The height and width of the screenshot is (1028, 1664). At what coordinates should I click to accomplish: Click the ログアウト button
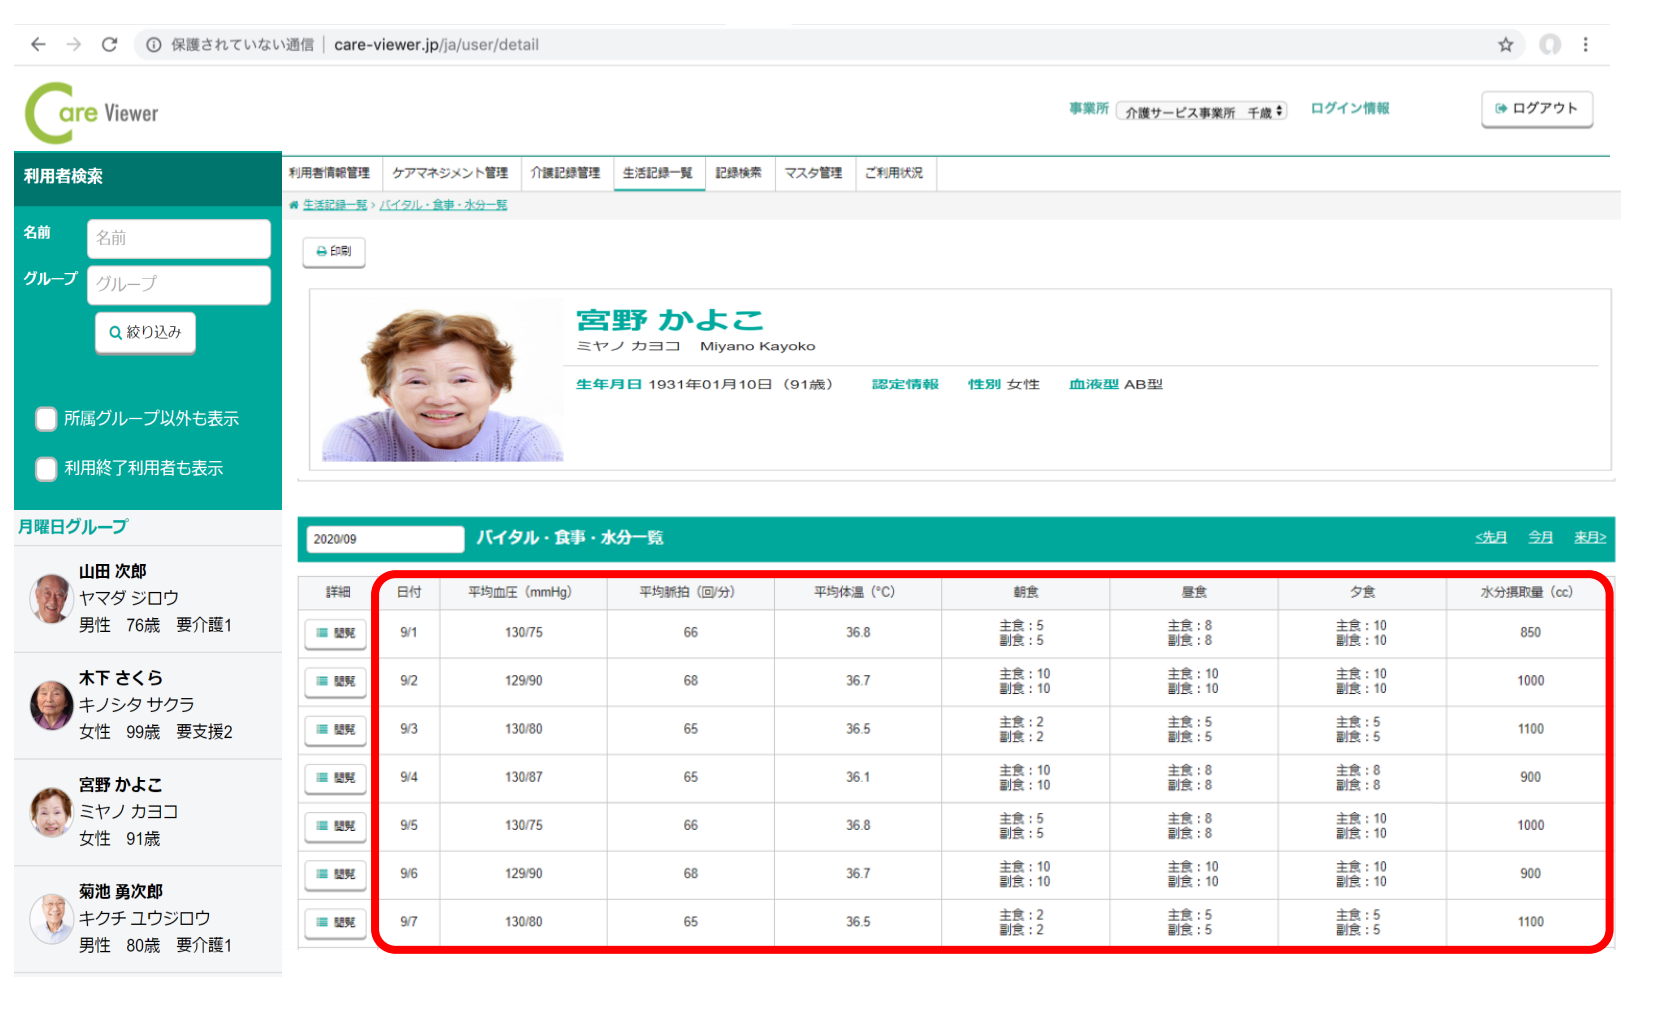(x=1536, y=108)
